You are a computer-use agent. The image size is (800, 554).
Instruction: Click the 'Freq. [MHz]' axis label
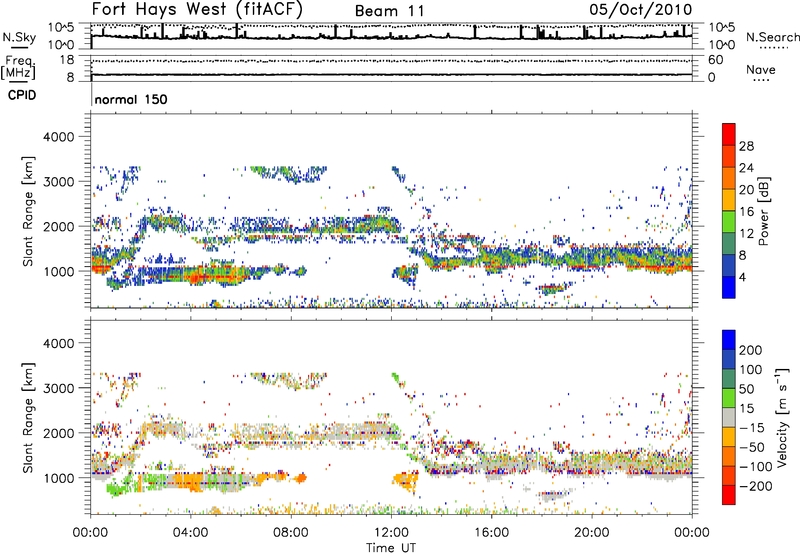coord(18,67)
